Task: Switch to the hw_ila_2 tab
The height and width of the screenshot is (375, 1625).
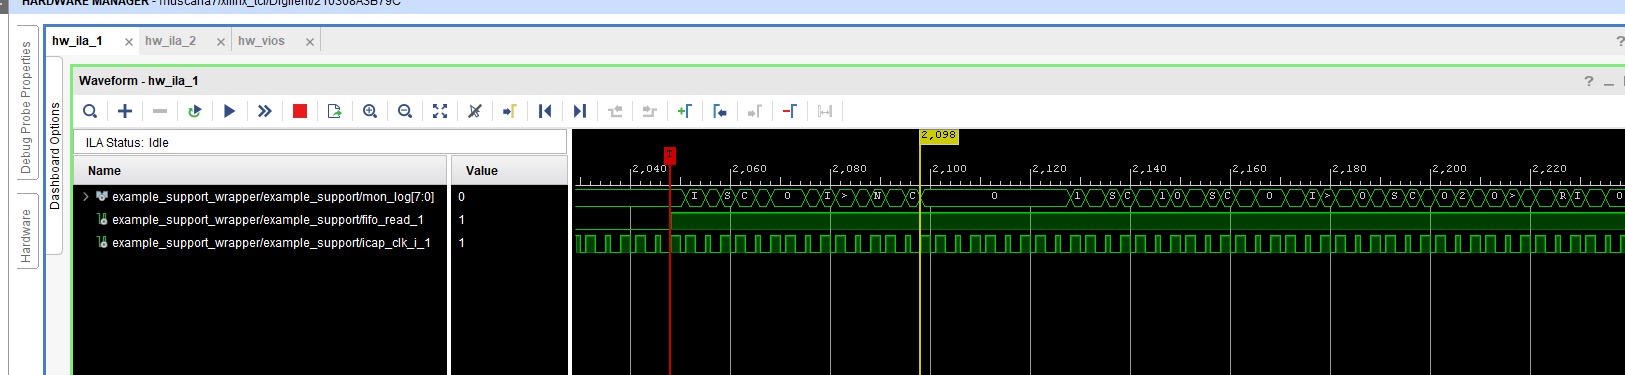Action: (170, 41)
